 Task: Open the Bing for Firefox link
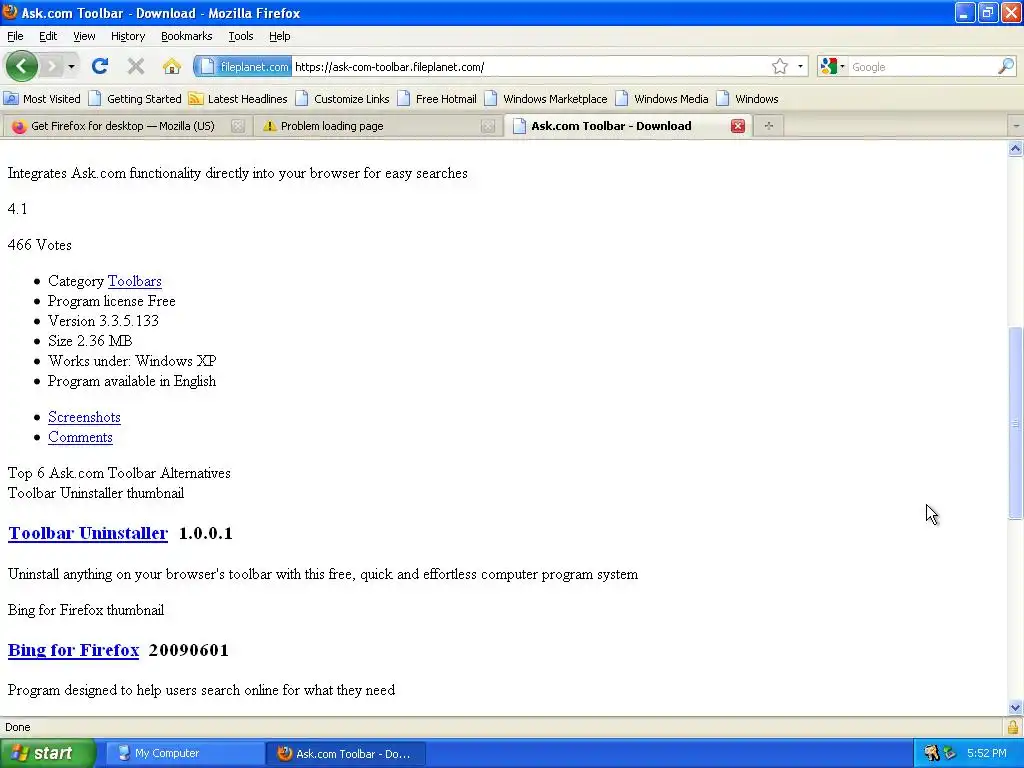click(x=74, y=650)
